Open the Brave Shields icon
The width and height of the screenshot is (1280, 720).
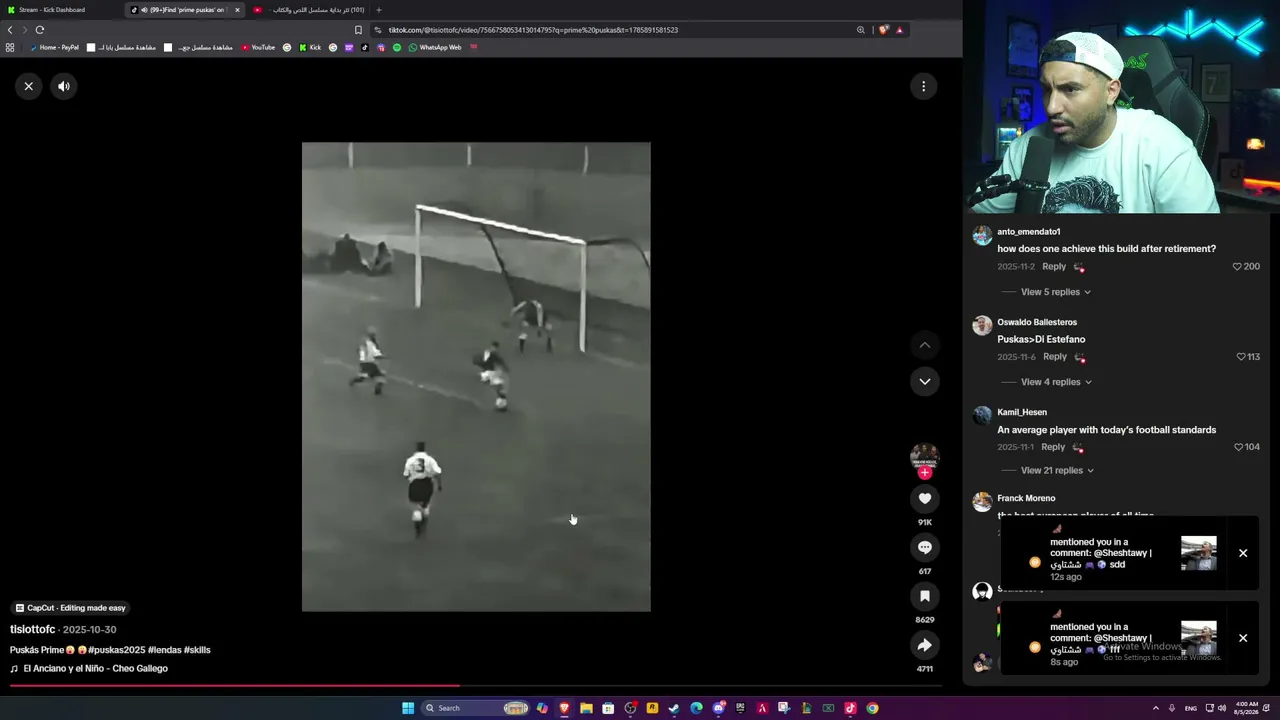[x=883, y=30]
